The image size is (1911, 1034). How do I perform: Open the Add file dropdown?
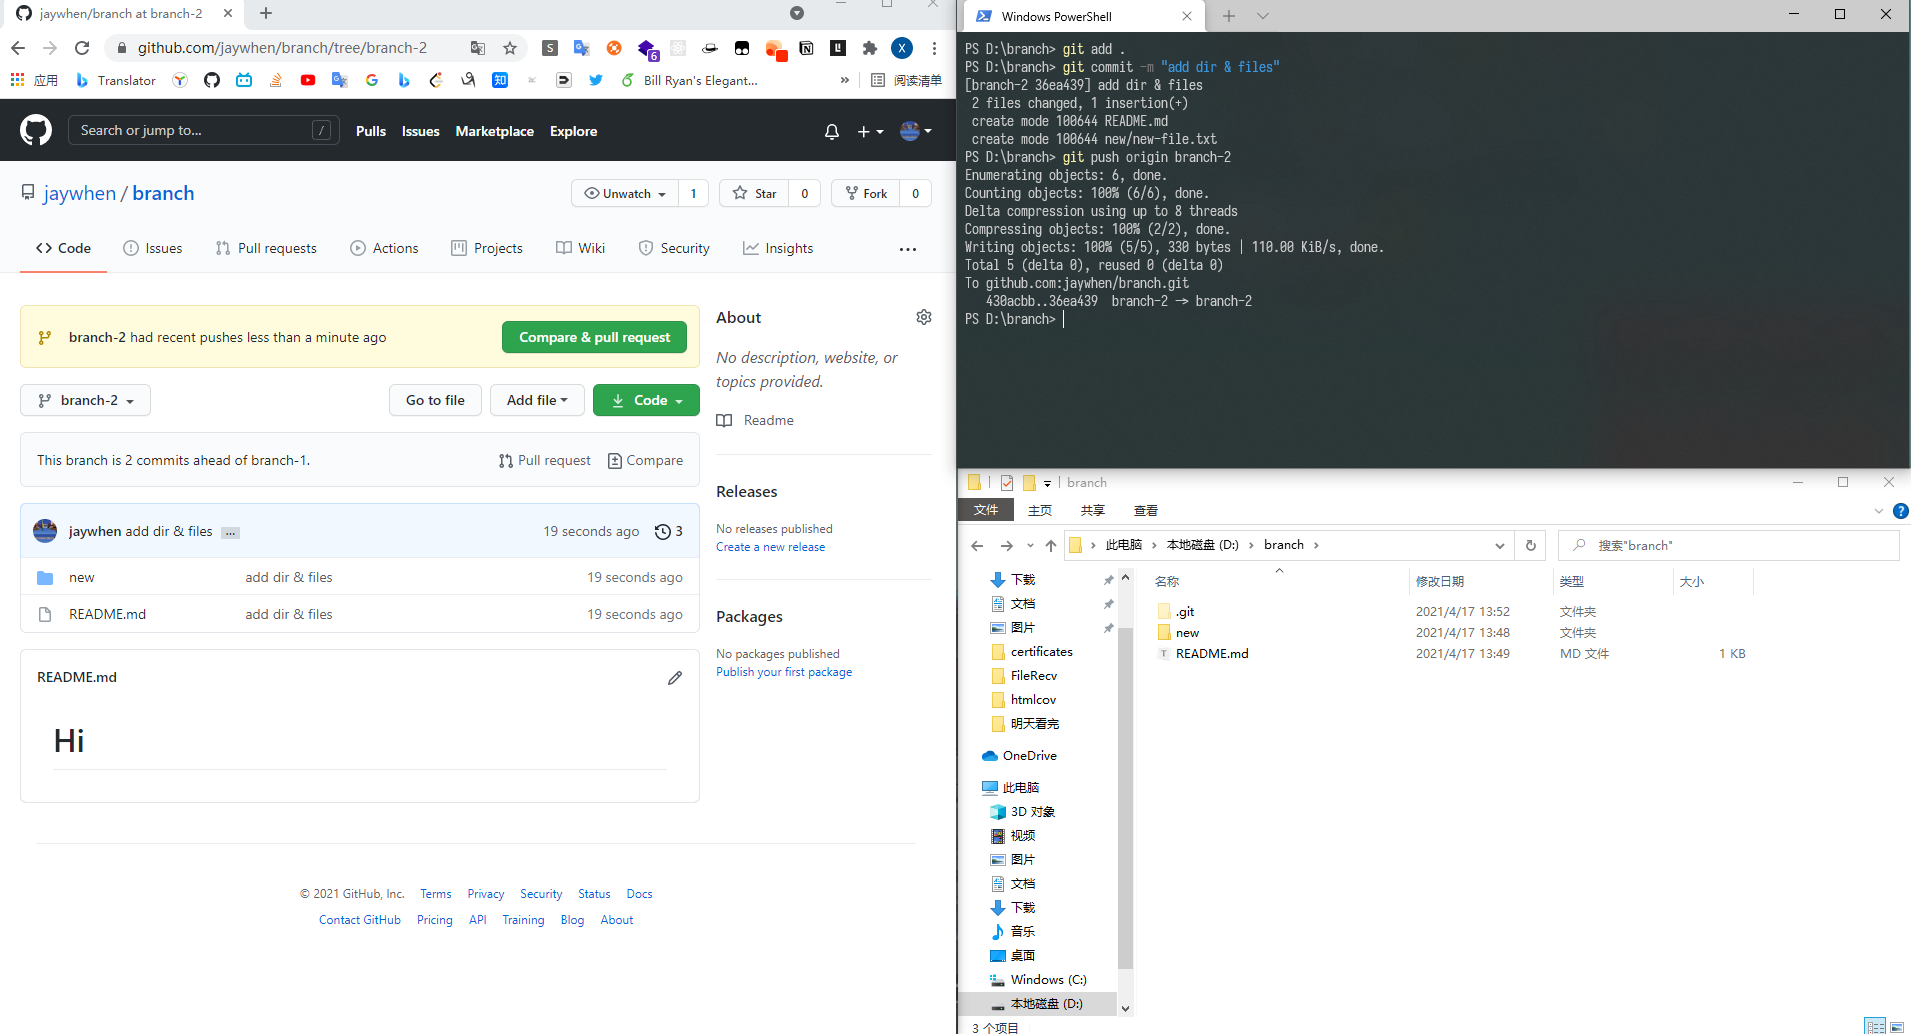coord(537,400)
